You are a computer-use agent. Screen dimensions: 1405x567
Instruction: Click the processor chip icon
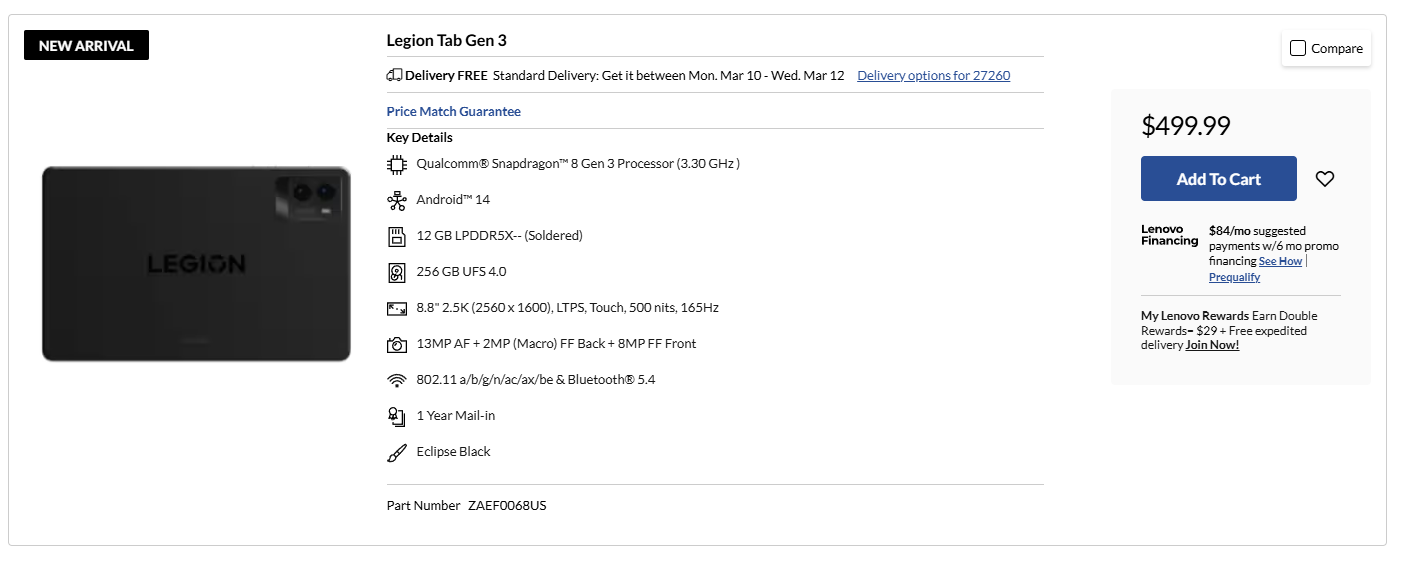(396, 164)
